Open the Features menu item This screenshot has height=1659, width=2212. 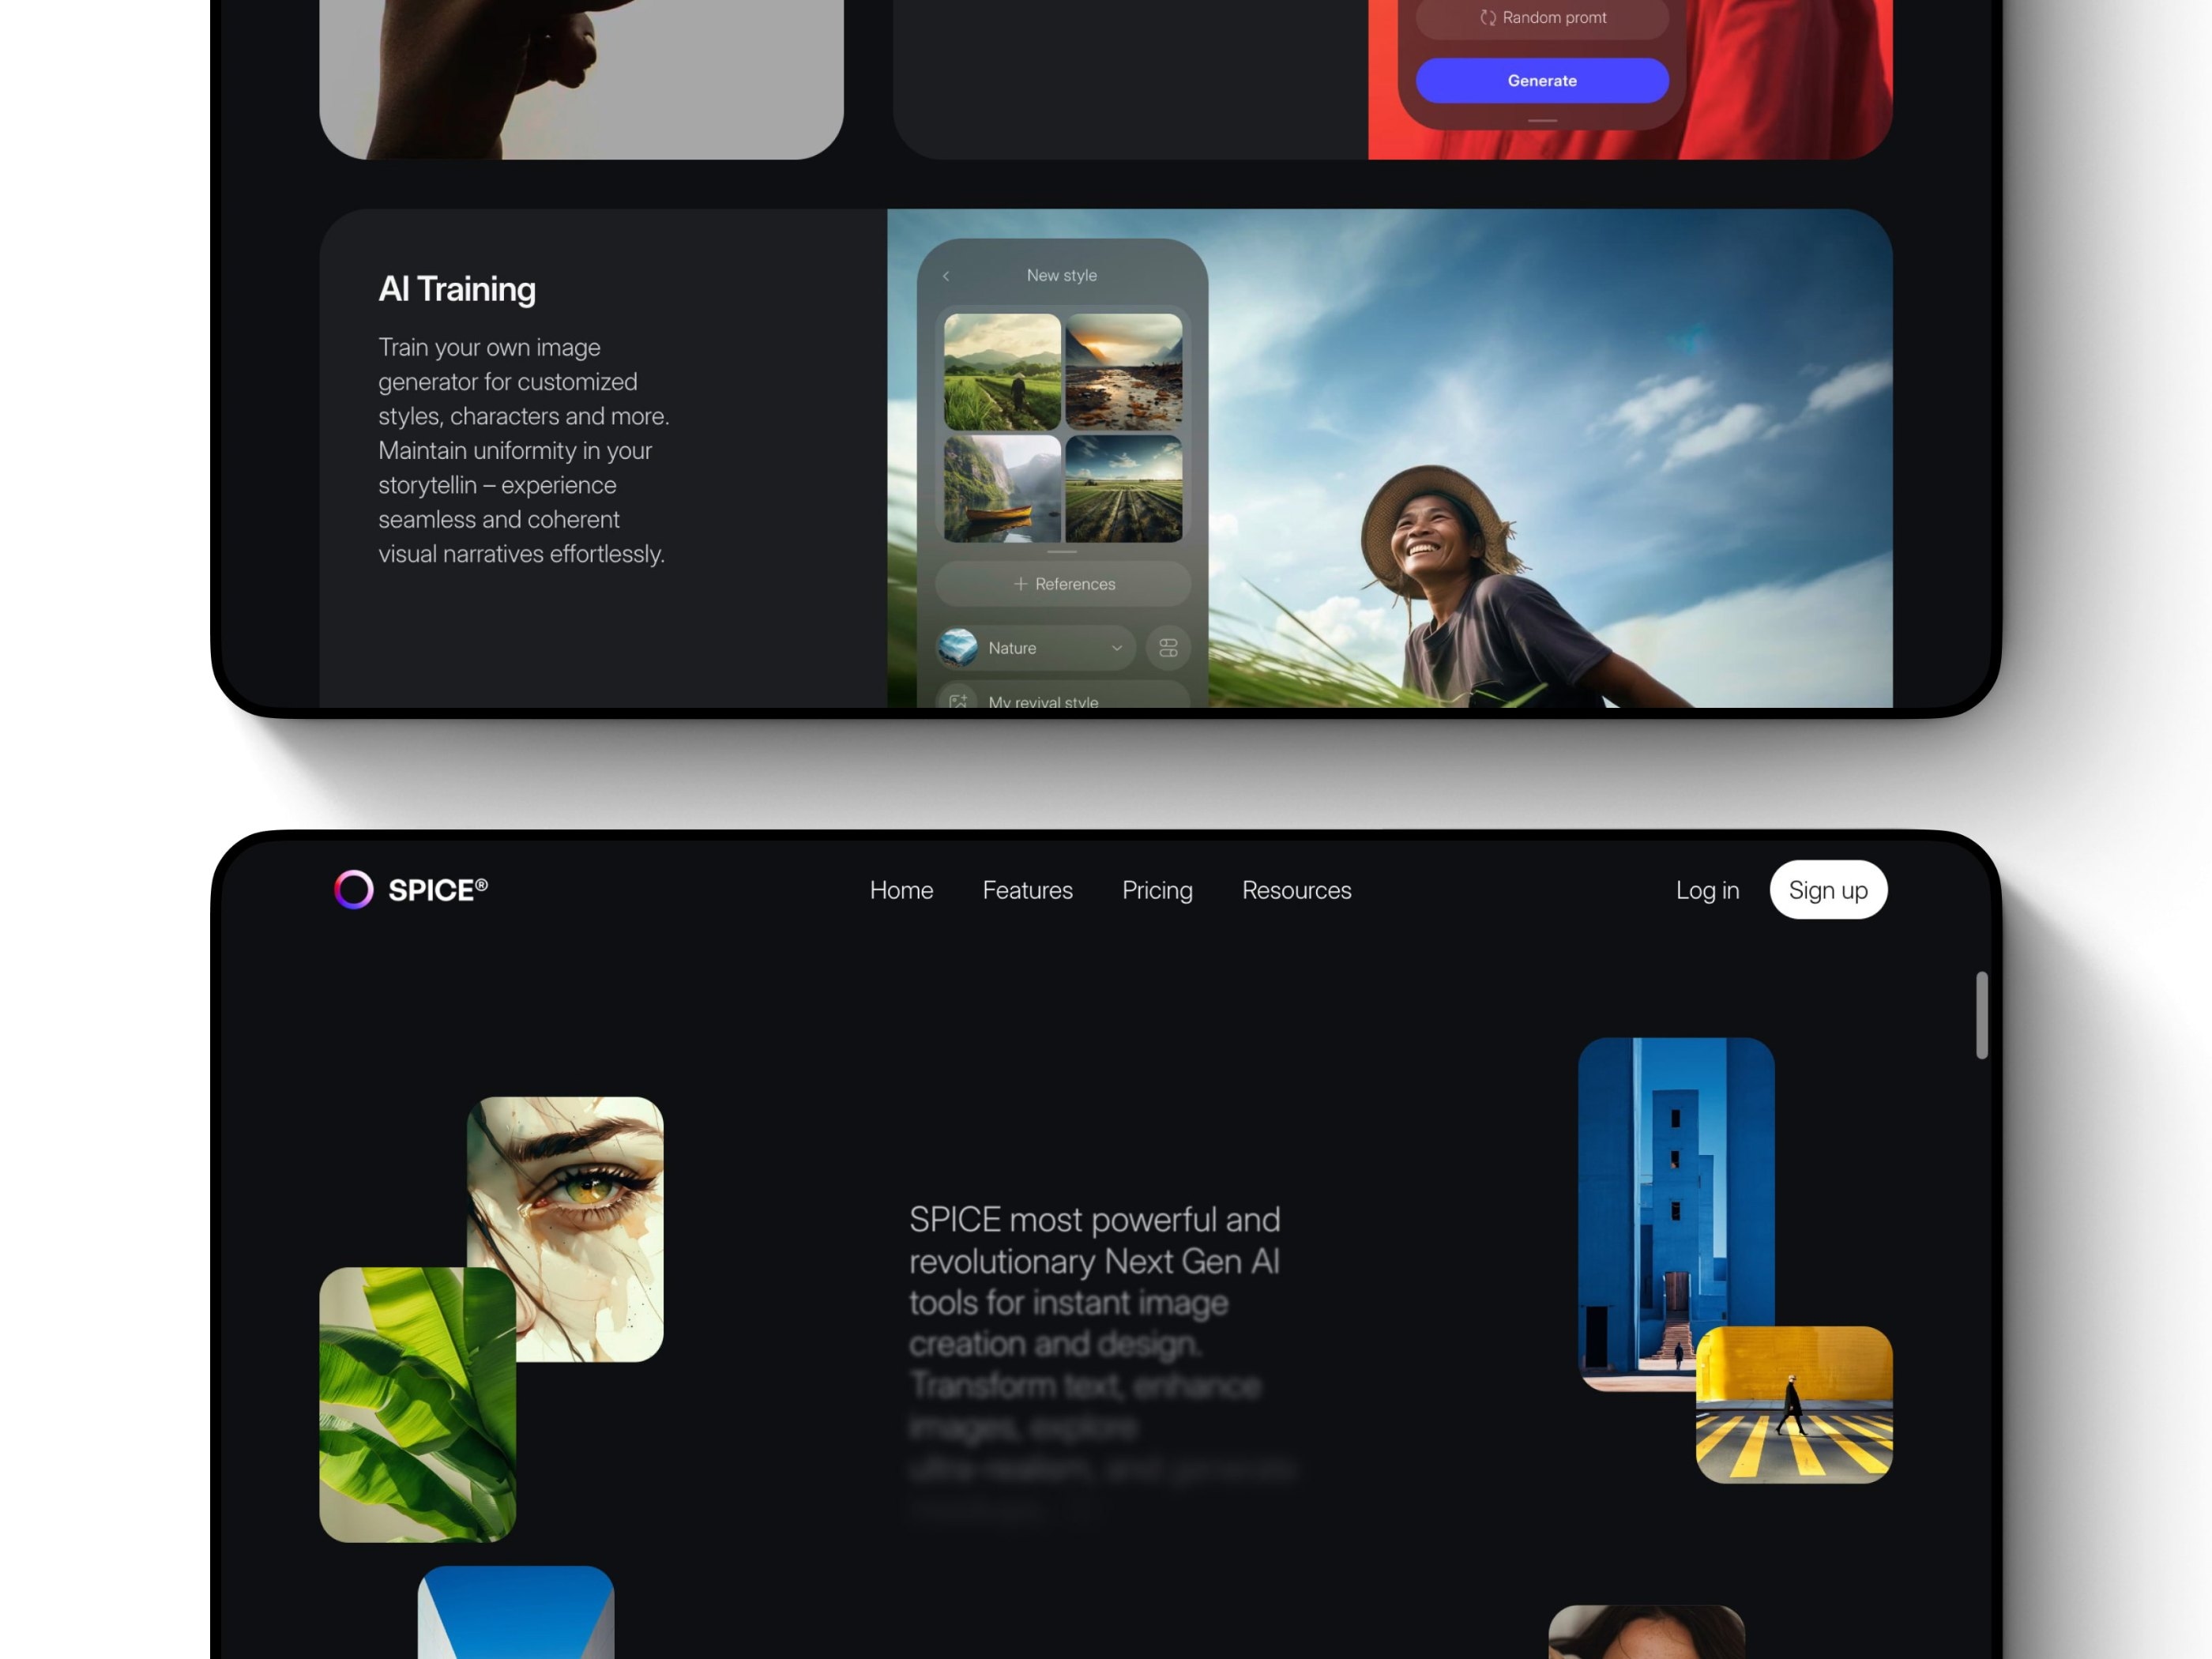click(1026, 890)
